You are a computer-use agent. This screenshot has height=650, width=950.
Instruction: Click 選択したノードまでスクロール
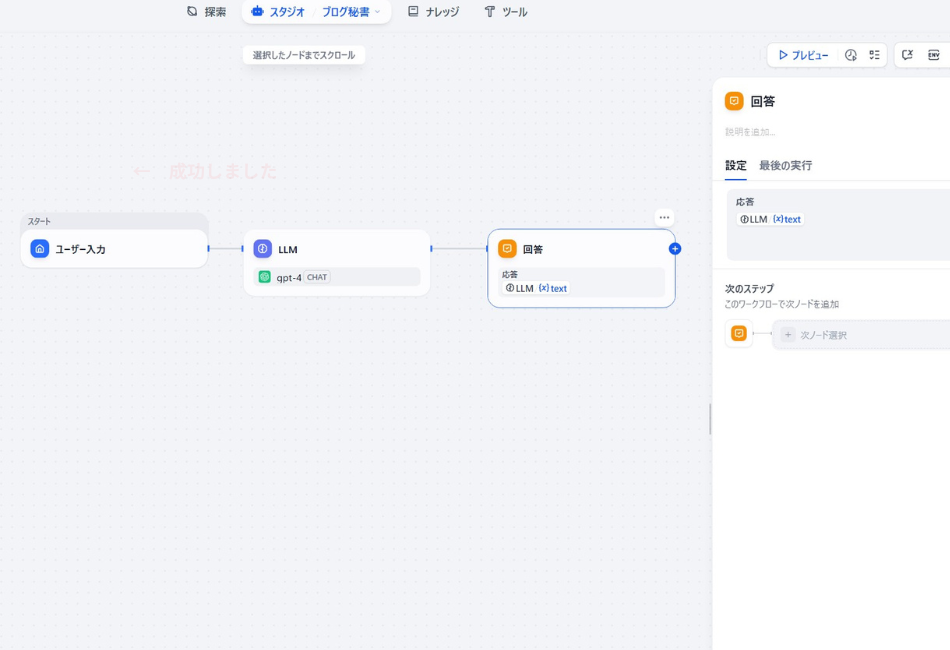click(x=304, y=55)
